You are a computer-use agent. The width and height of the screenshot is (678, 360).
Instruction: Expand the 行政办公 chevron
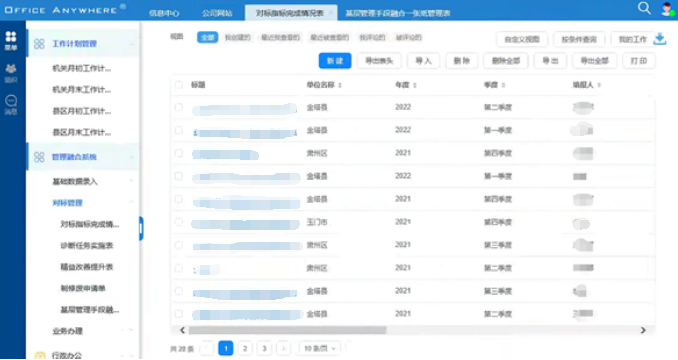tap(131, 355)
